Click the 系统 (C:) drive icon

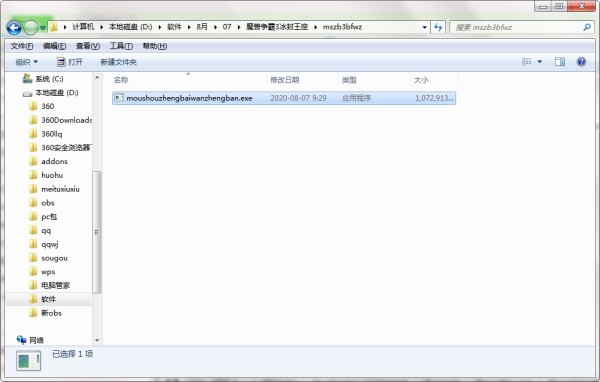point(27,78)
